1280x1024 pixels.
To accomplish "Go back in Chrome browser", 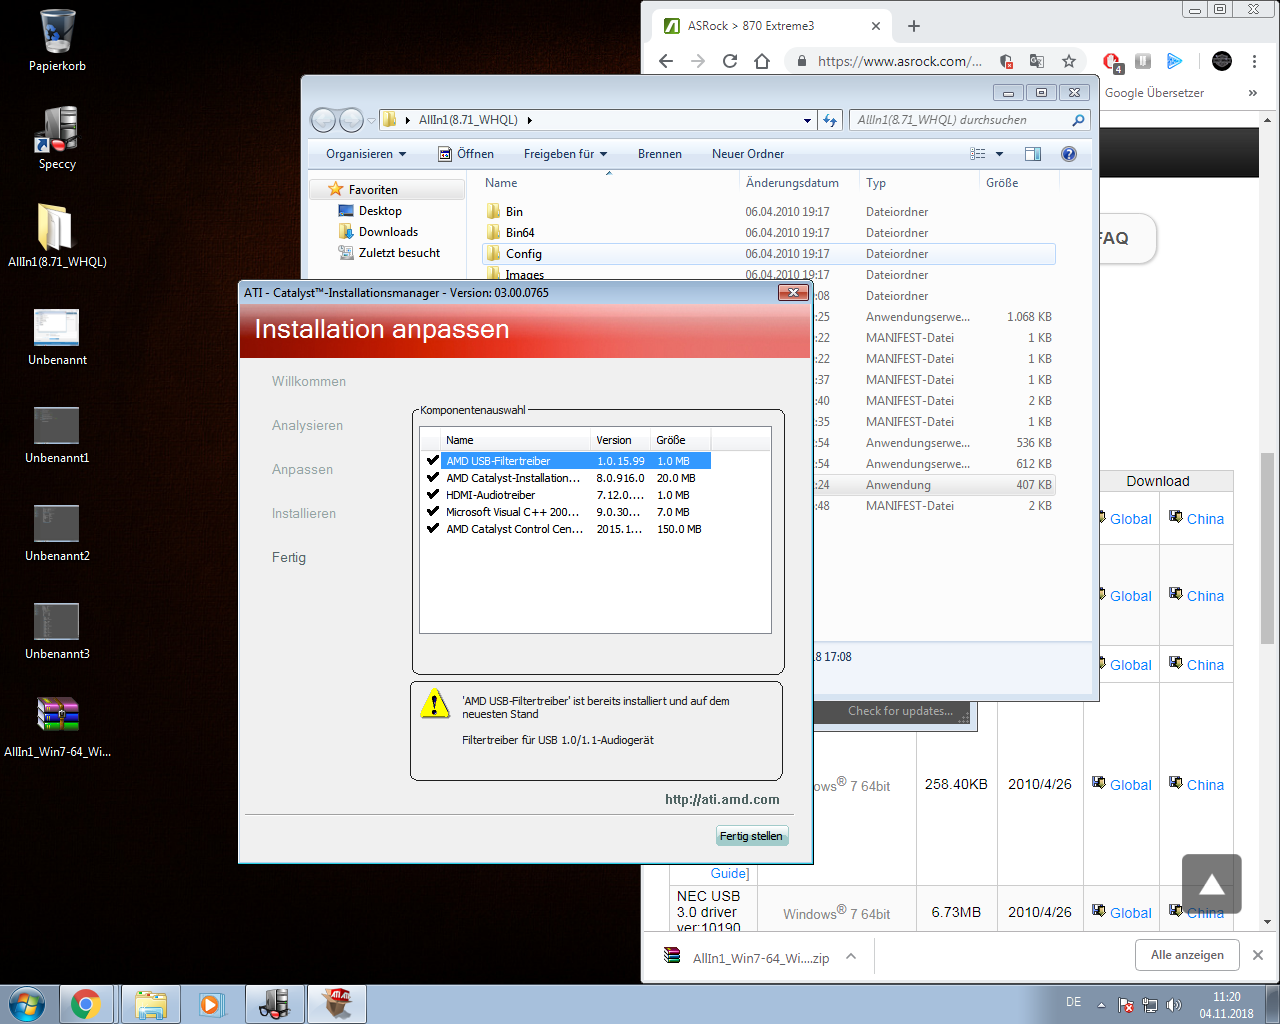I will 666,61.
